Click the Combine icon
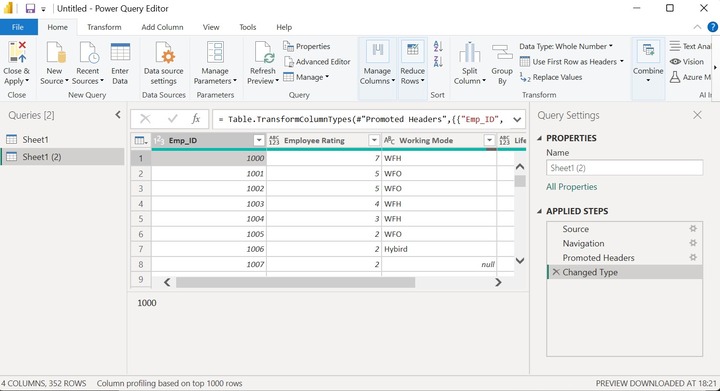The image size is (720, 391). point(648,52)
